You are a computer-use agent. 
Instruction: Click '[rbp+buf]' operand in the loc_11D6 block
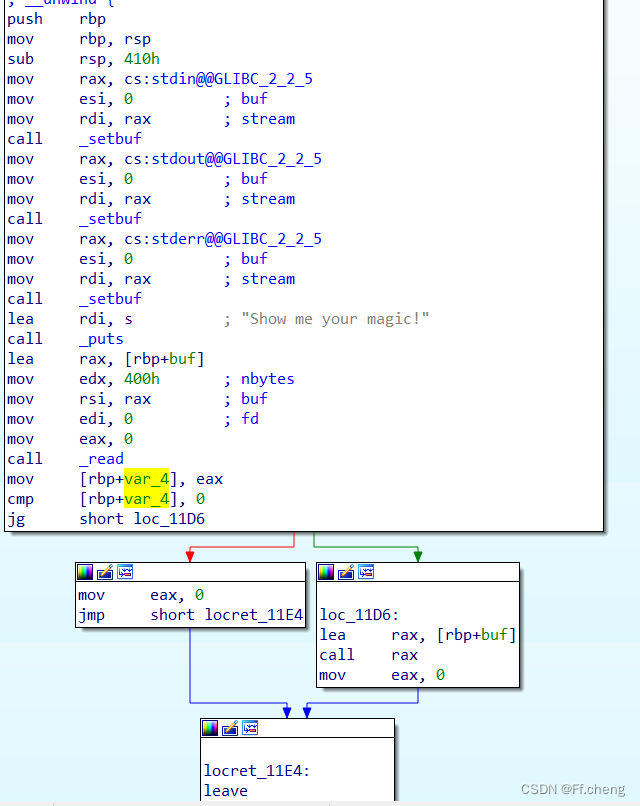pos(476,635)
